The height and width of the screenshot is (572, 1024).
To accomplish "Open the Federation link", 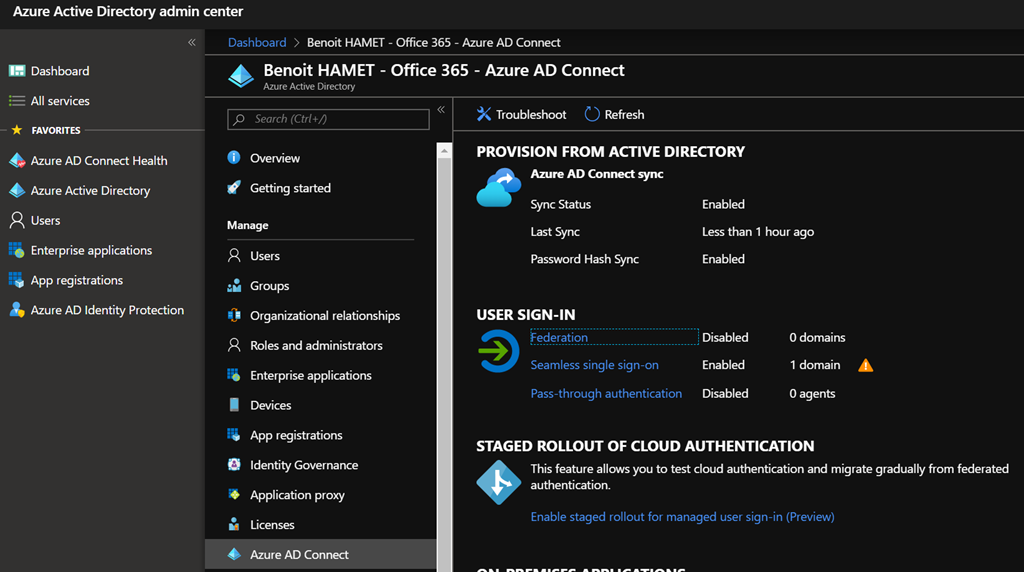I will pos(559,338).
